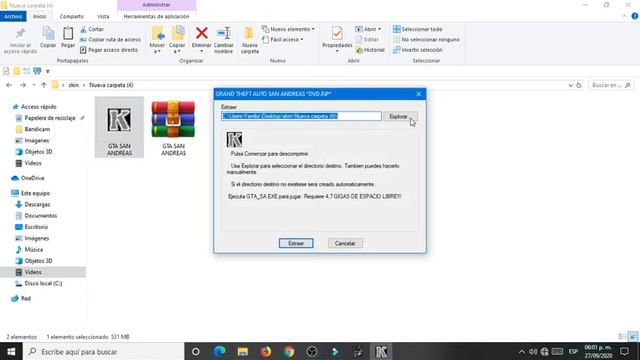Select the Administrar contextual tab

click(x=156, y=5)
